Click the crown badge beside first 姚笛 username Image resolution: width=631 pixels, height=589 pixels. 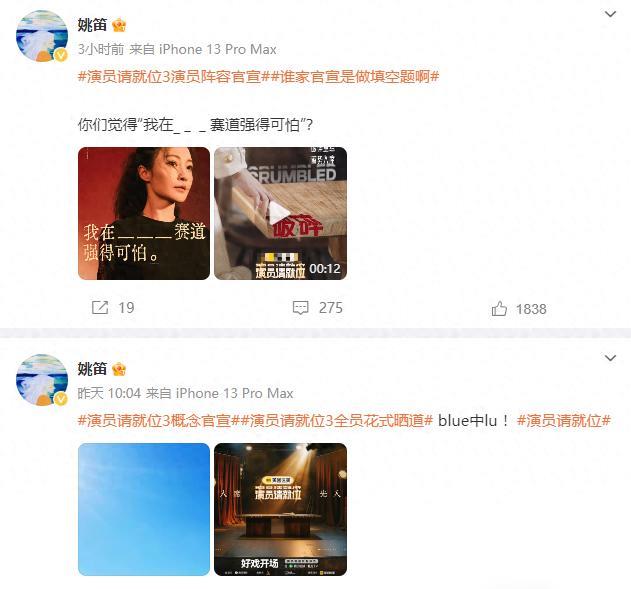click(x=119, y=25)
